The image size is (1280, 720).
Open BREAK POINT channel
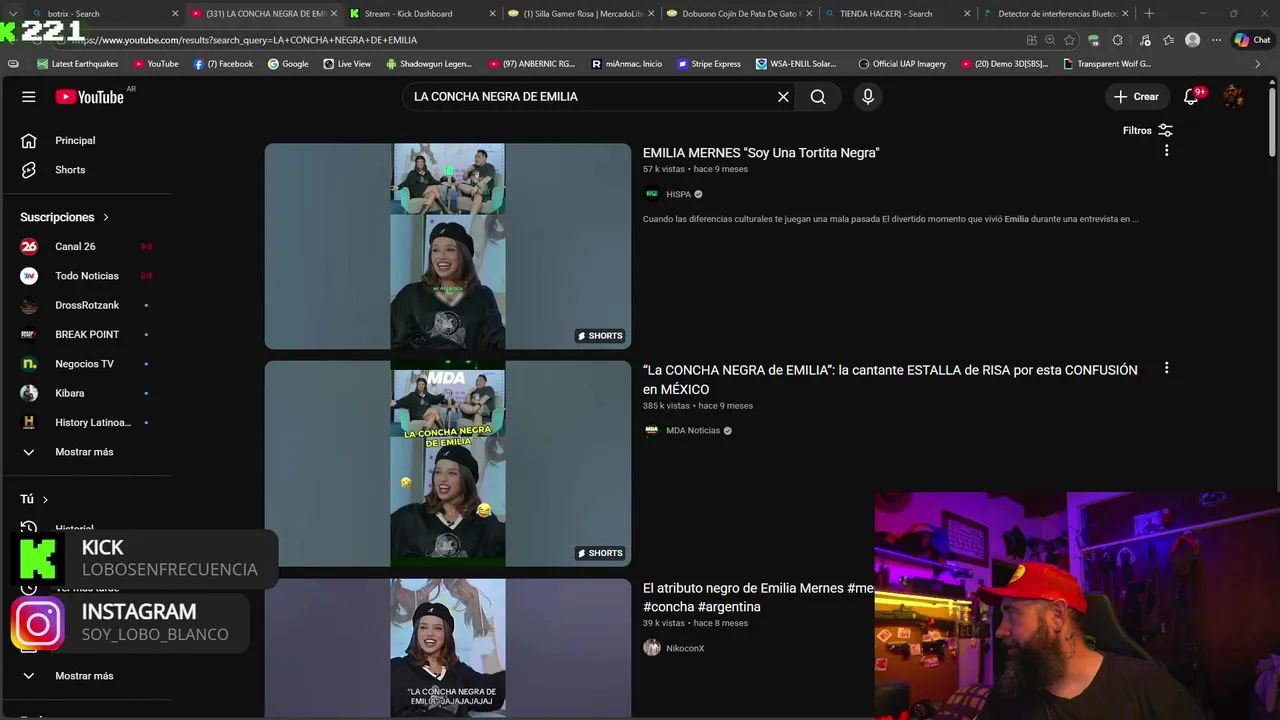[85, 335]
